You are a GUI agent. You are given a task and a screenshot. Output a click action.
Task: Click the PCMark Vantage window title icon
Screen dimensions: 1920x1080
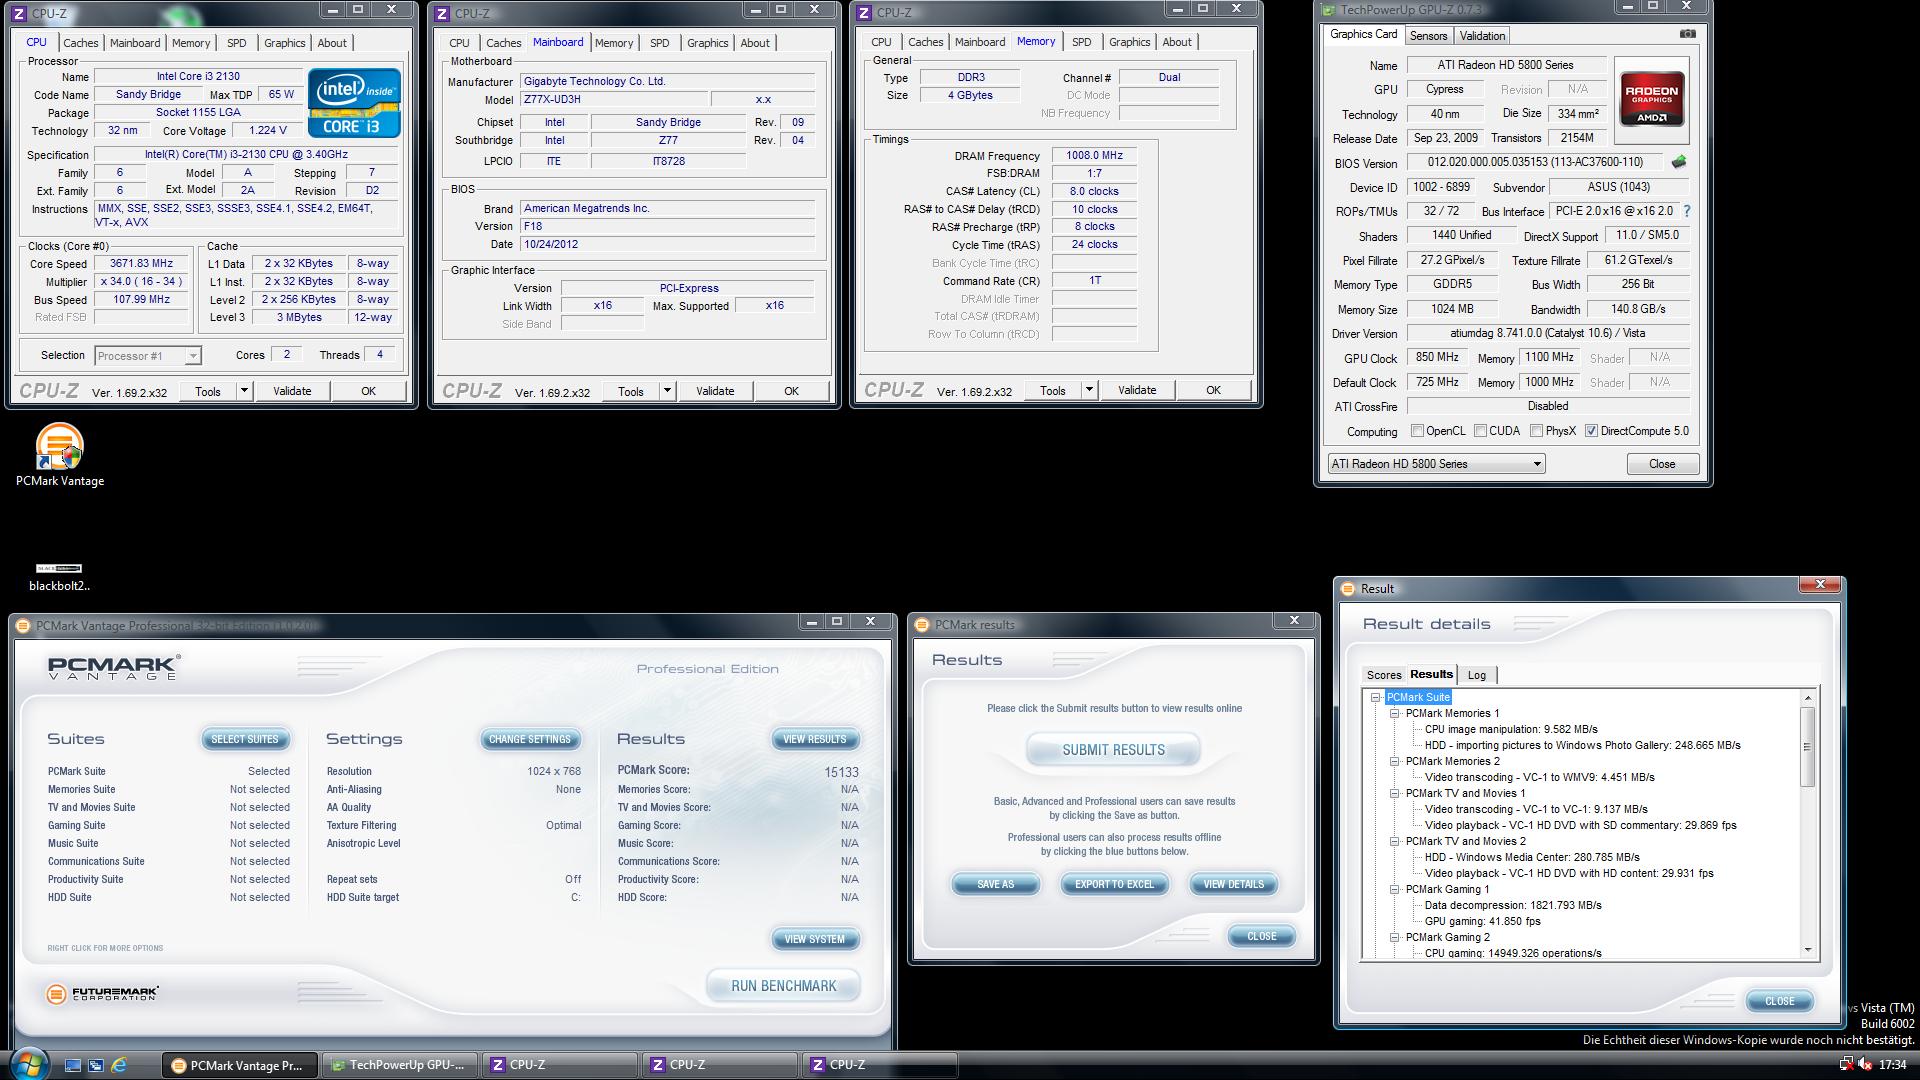pyautogui.click(x=24, y=626)
